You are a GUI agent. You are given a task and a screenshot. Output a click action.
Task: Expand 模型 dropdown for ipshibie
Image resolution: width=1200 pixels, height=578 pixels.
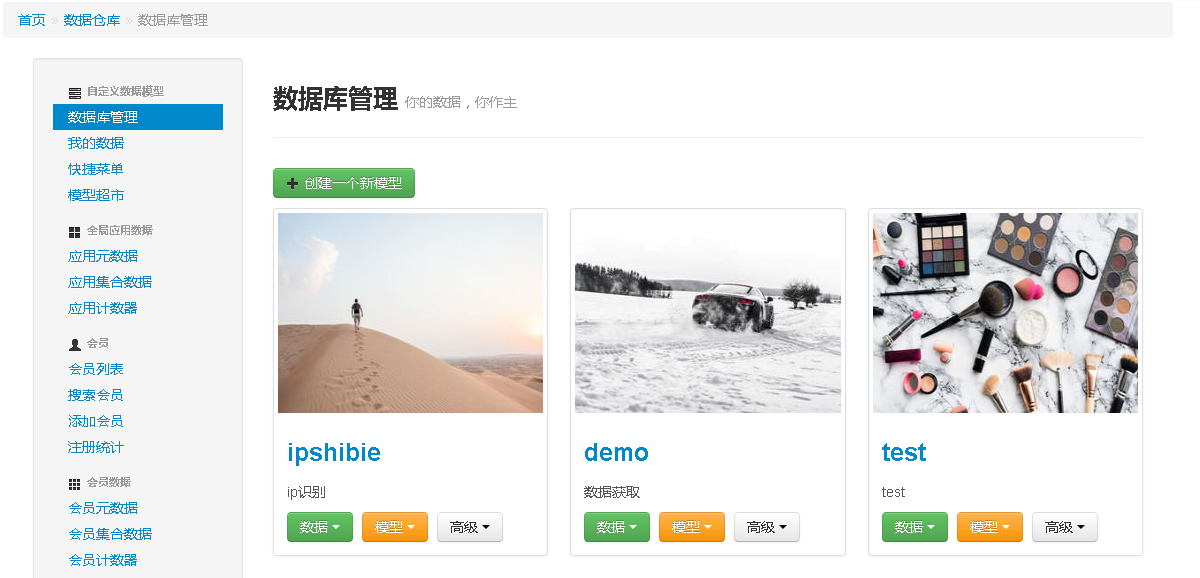pos(395,527)
